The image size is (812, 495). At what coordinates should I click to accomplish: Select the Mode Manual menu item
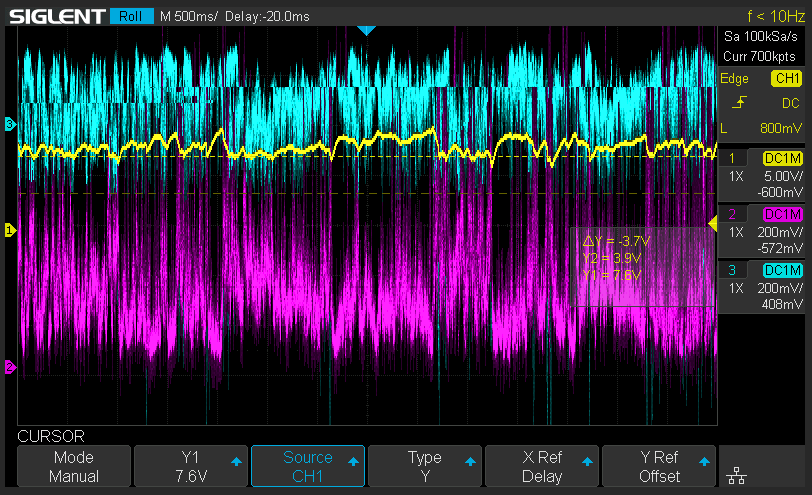tap(74, 466)
